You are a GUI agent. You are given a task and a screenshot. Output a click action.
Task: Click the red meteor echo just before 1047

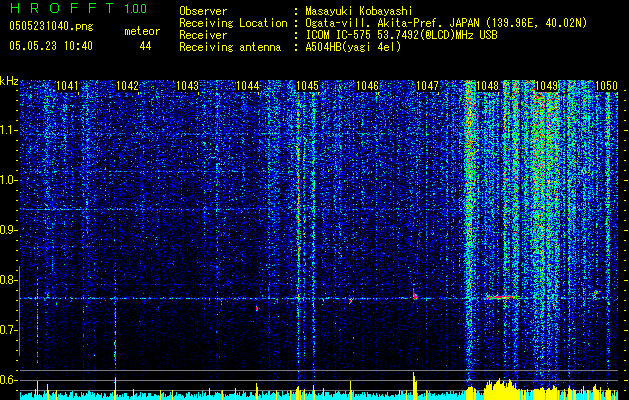pyautogui.click(x=414, y=294)
